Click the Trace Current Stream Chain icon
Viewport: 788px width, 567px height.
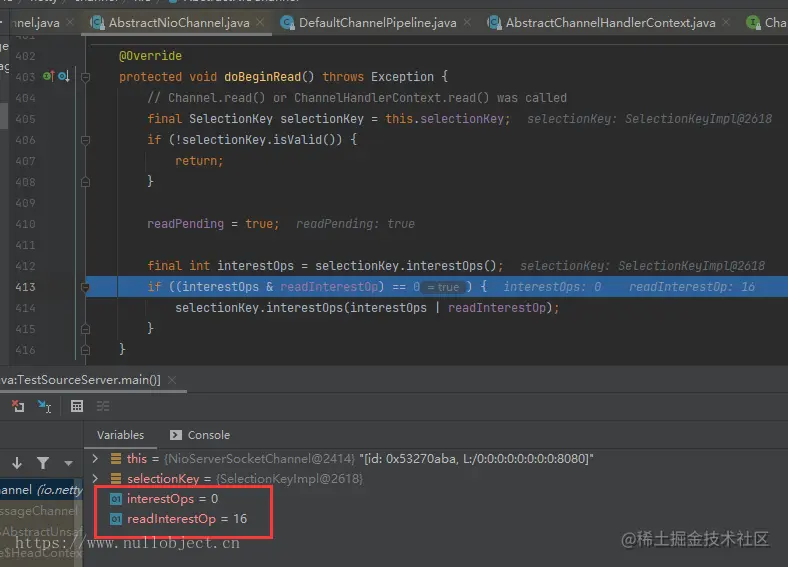tap(103, 406)
